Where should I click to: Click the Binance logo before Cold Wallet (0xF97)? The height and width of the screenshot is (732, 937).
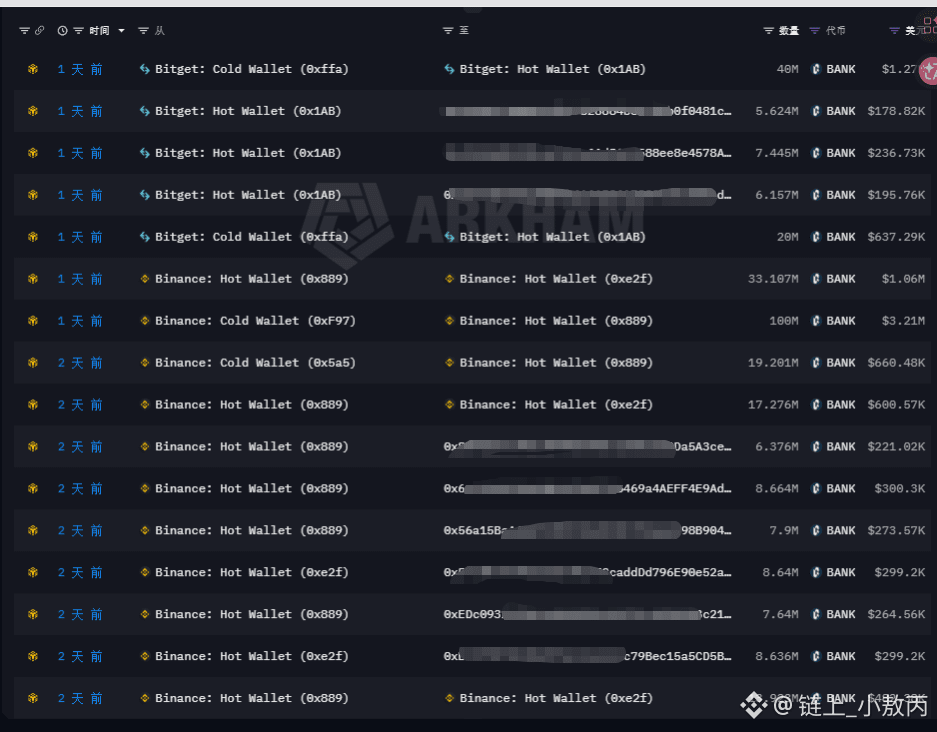pos(144,321)
